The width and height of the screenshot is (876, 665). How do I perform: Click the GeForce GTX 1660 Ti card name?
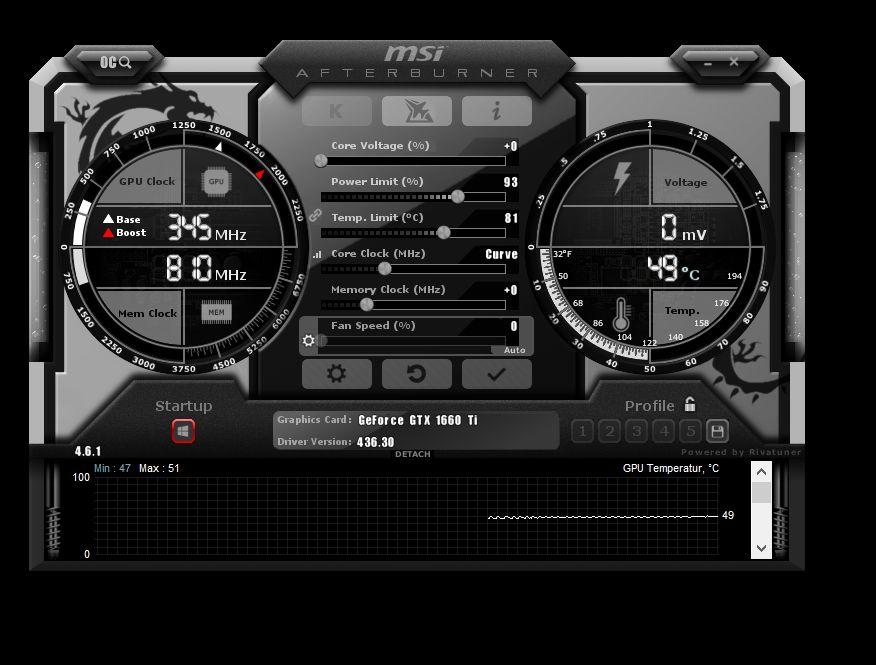pyautogui.click(x=418, y=420)
